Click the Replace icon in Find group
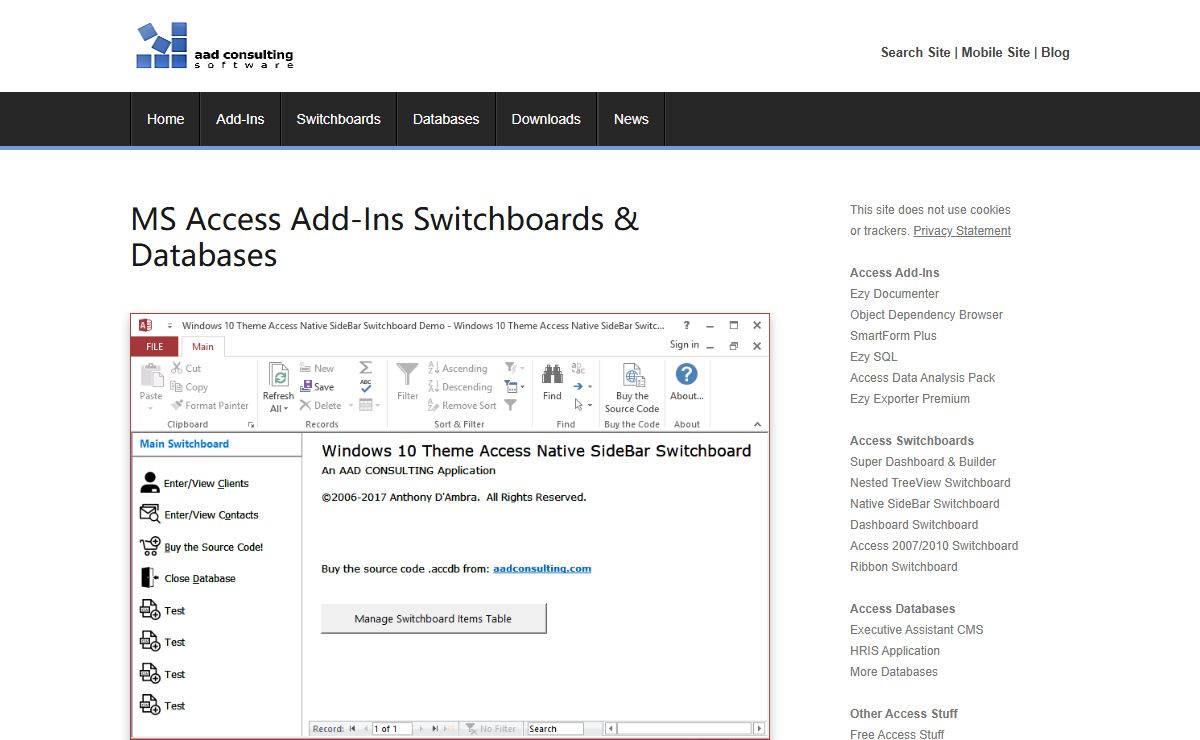Viewport: 1200px width, 740px height. coord(578,368)
